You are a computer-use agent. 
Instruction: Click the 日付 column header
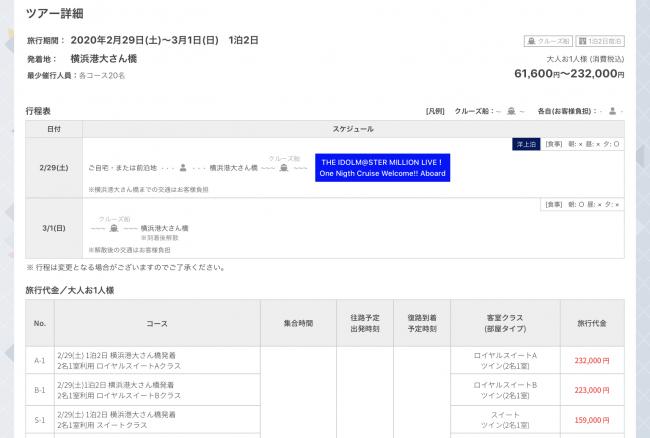54,129
